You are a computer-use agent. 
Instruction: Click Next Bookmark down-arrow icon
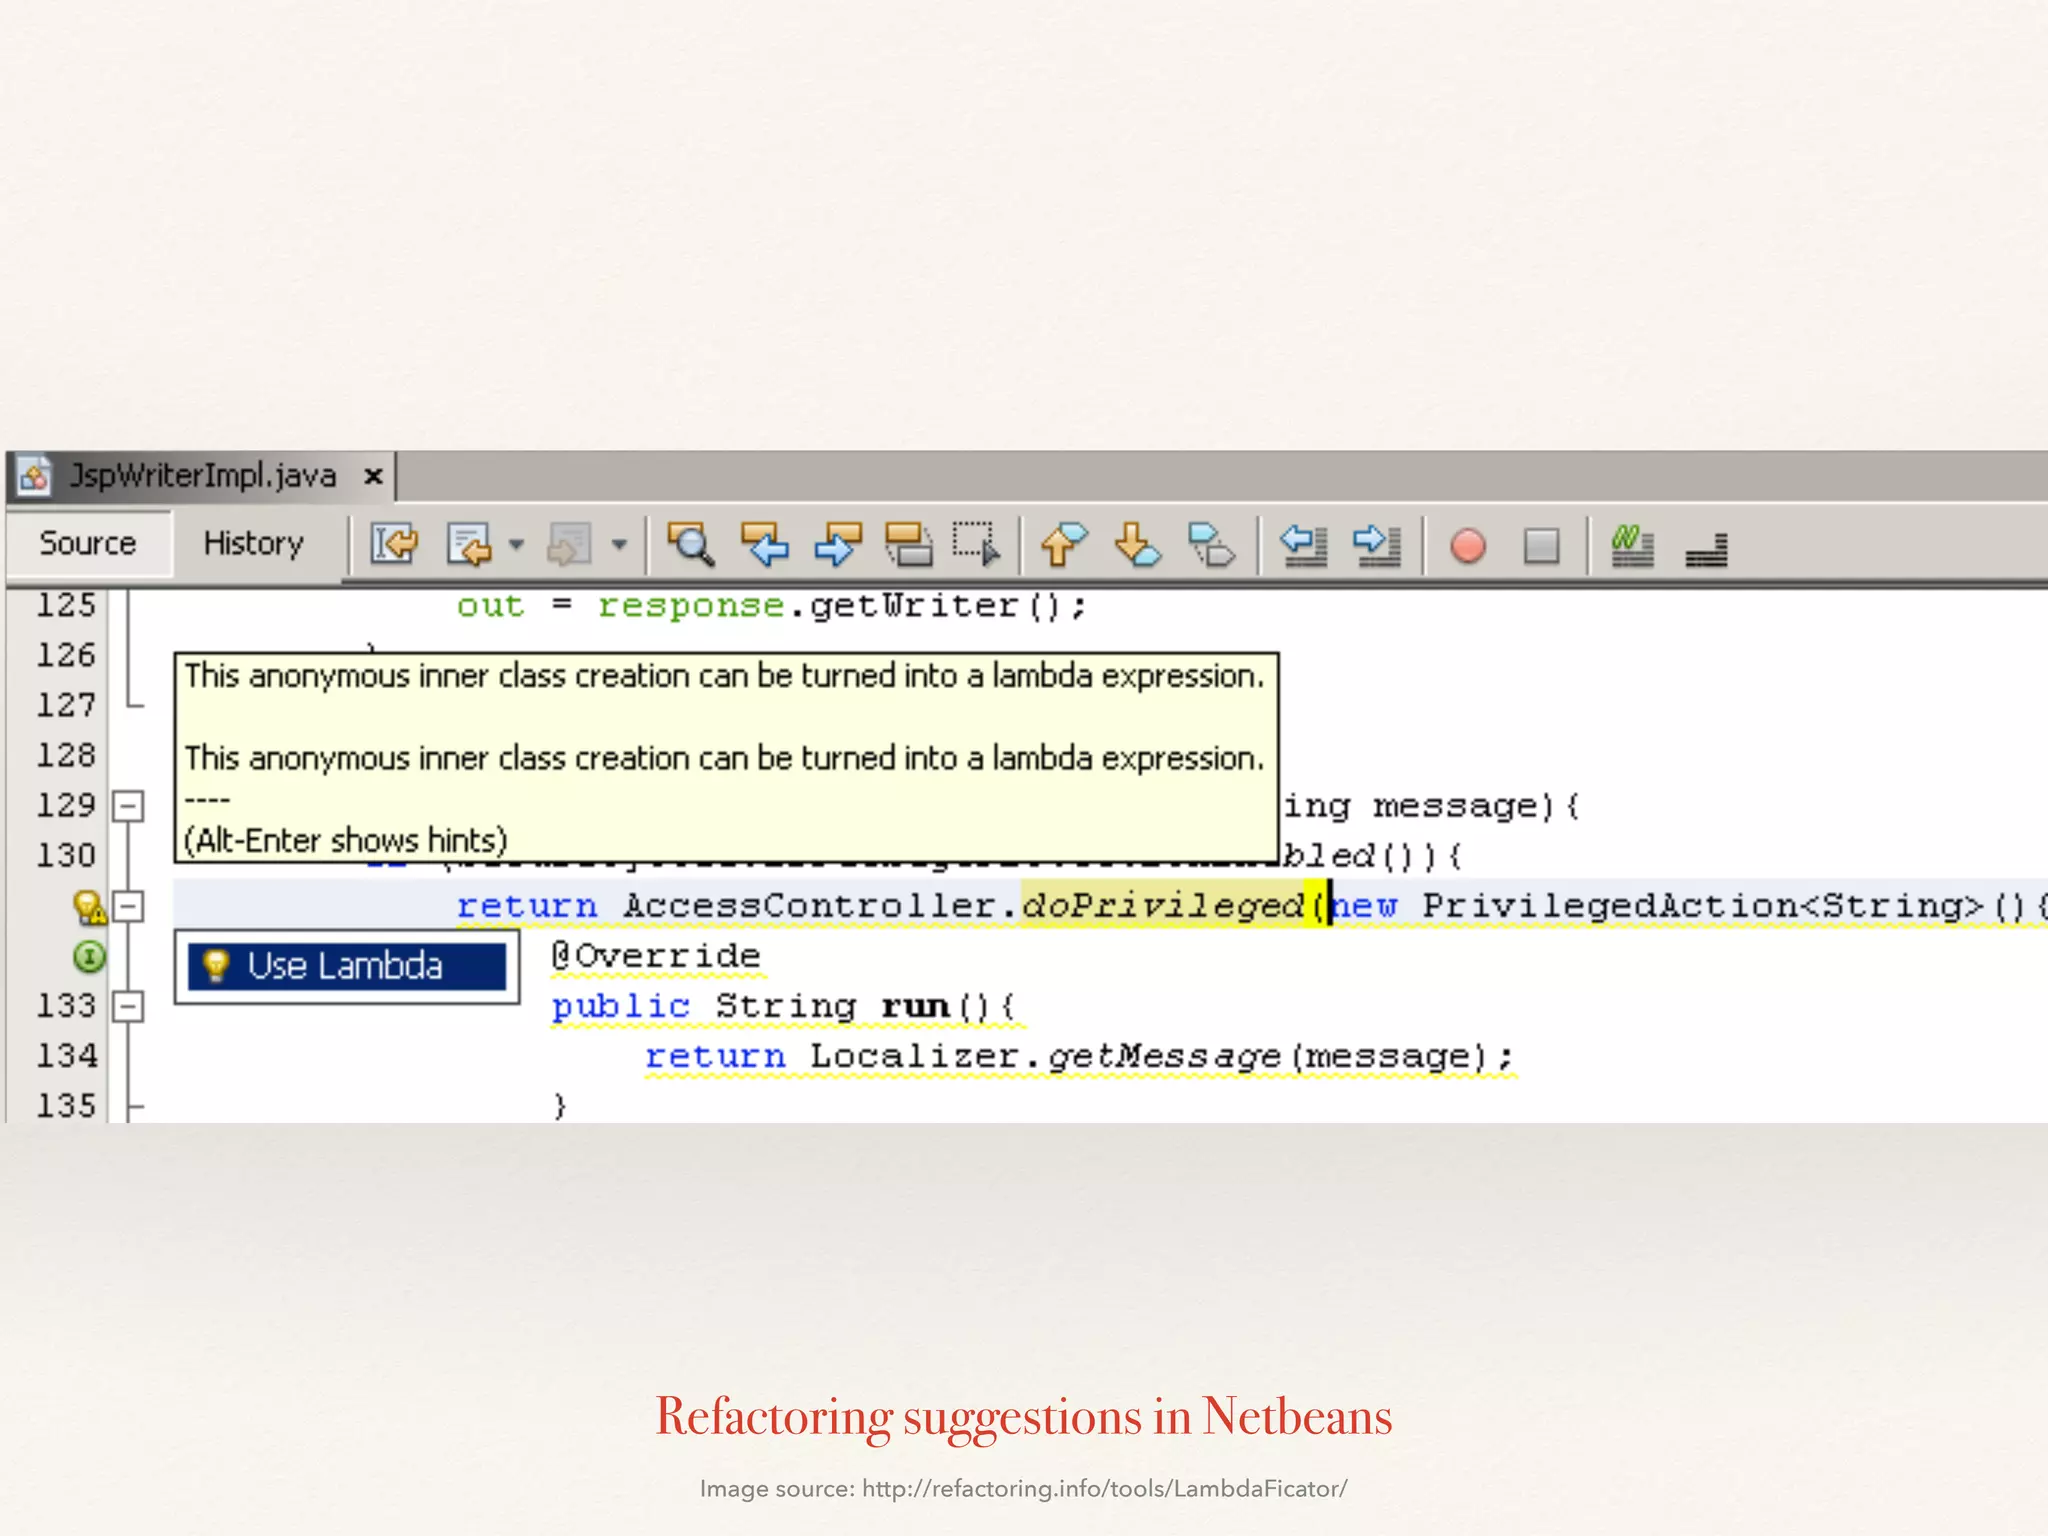1137,545
